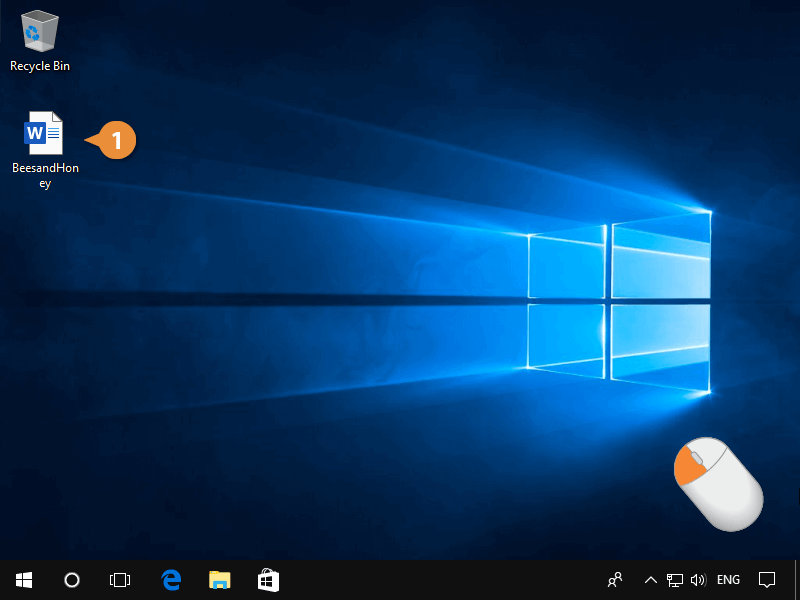Select the BeesandHoney Word document icon
Image resolution: width=800 pixels, height=600 pixels.
coord(44,134)
